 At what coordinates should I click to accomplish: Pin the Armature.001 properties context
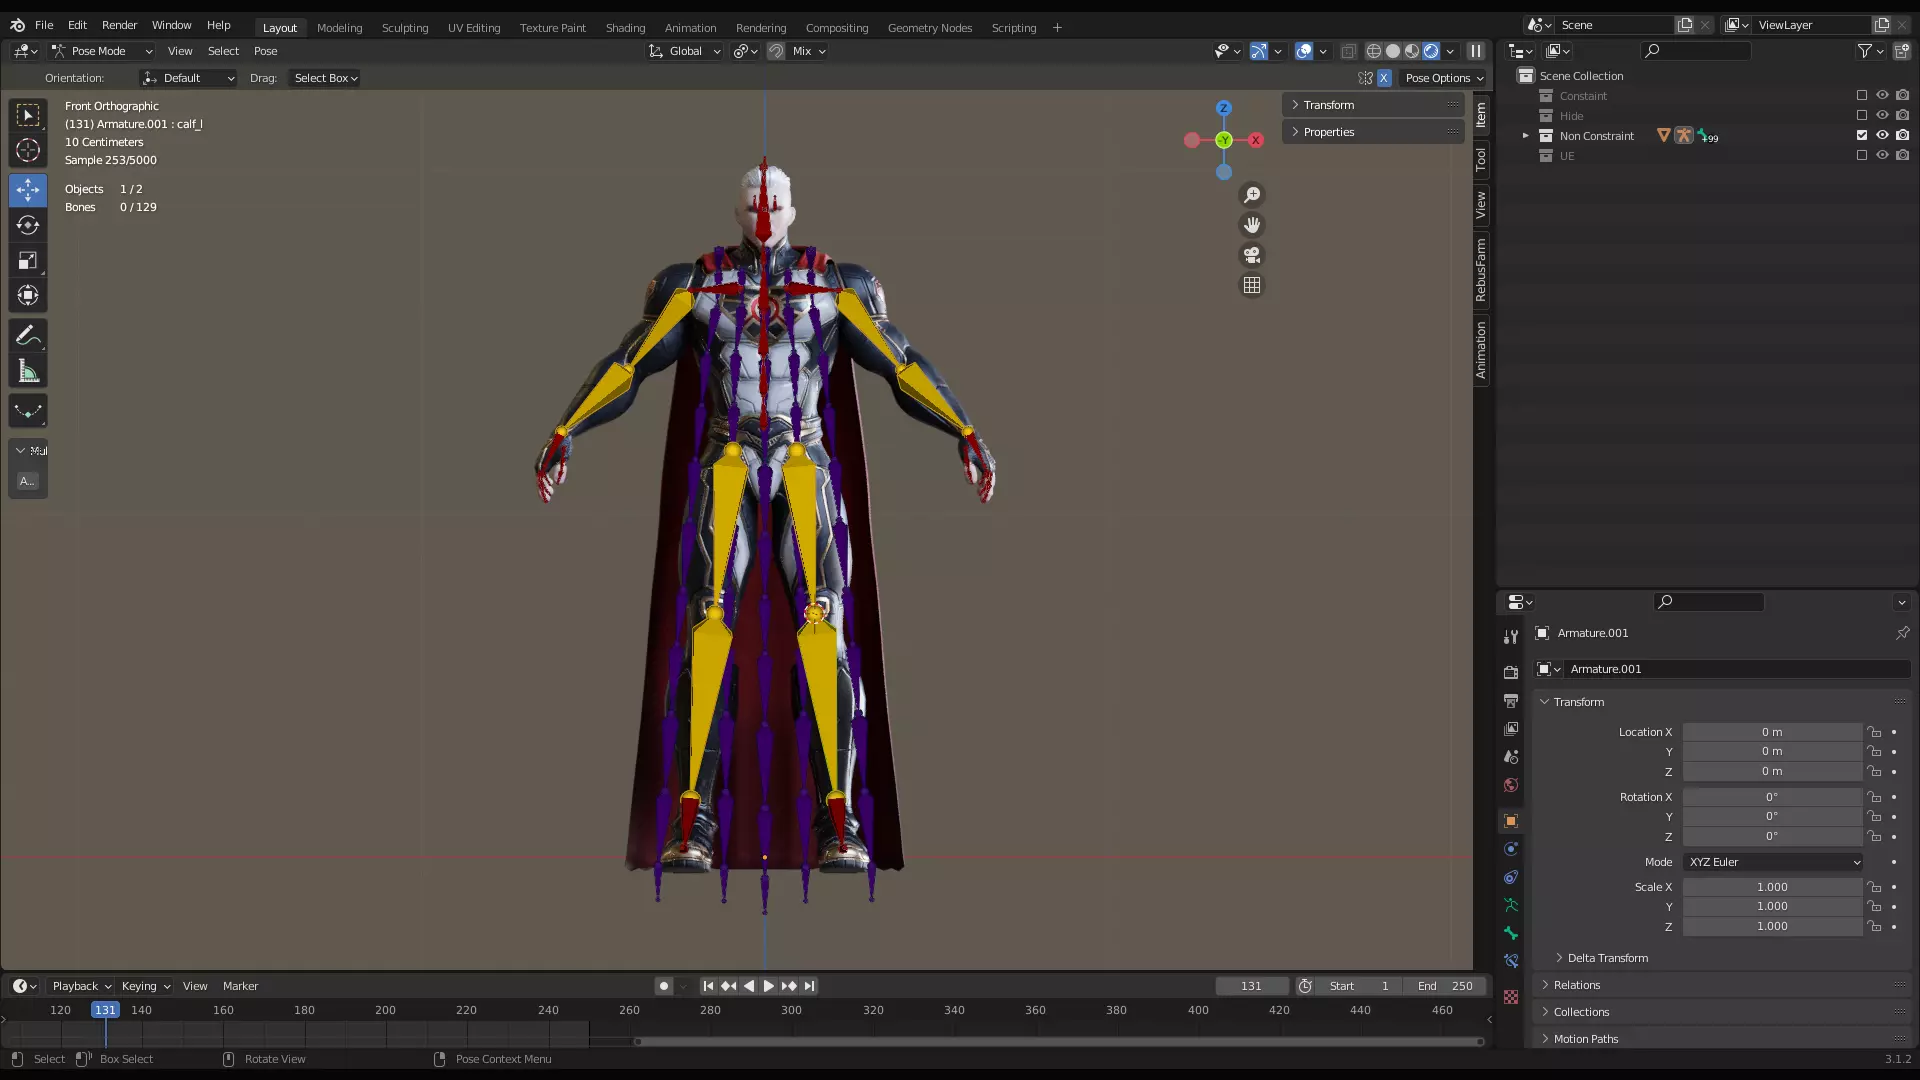(1902, 633)
